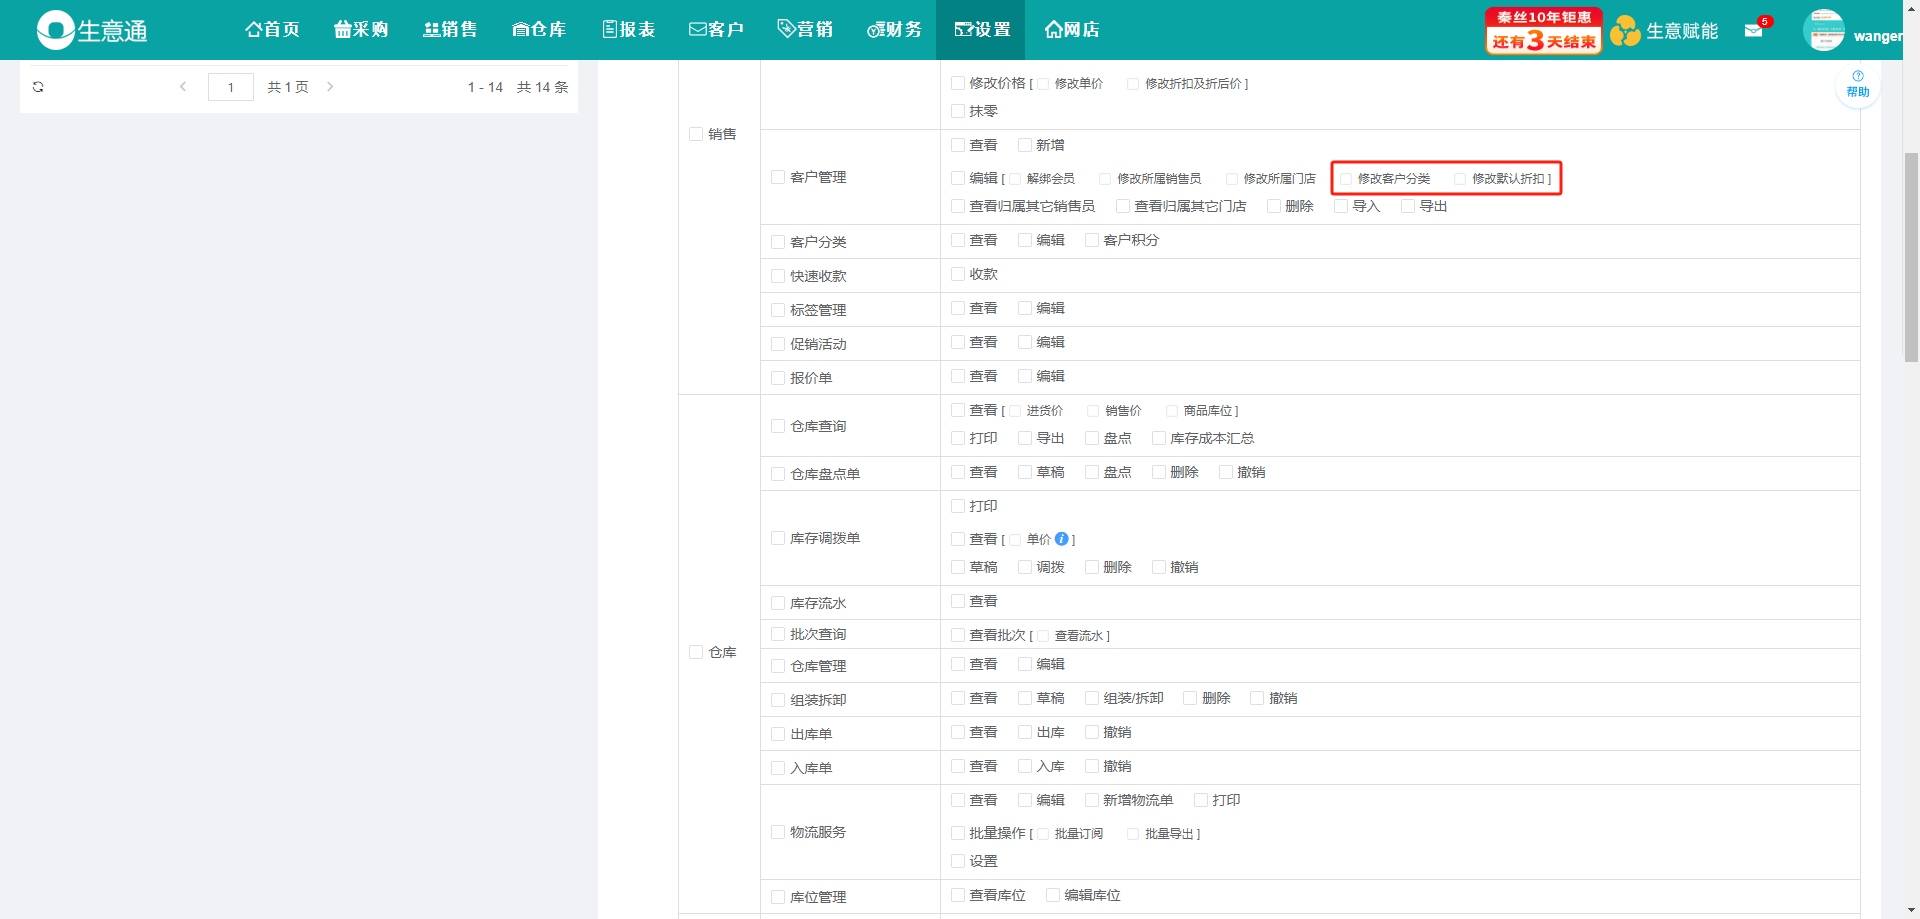Open the 销售 sales menu
This screenshot has height=919, width=1920.
point(450,30)
